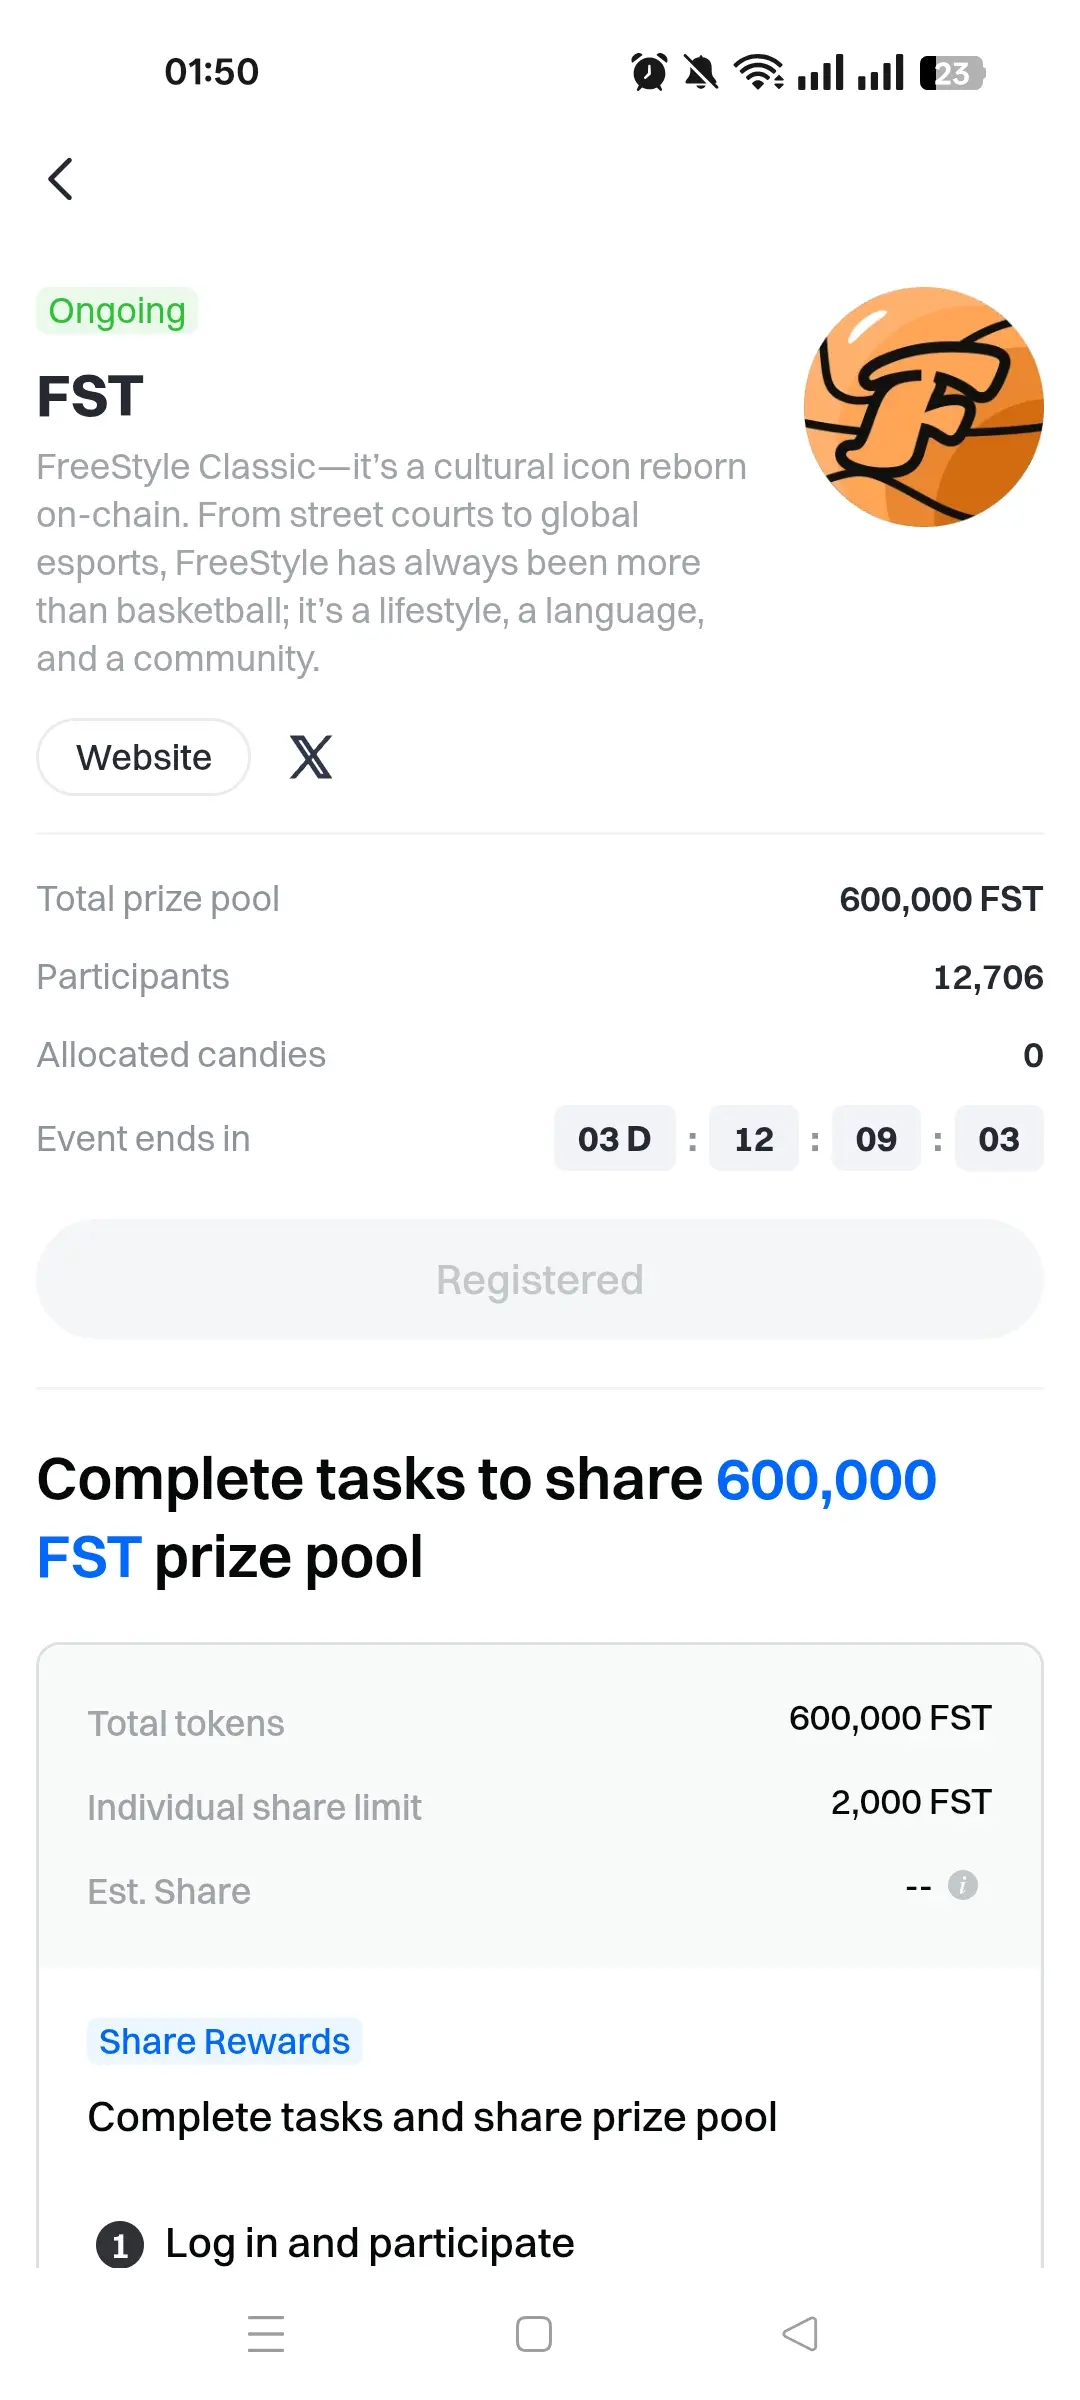The height and width of the screenshot is (2400, 1080).
Task: Tap the muted notifications bell icon
Action: (x=701, y=72)
